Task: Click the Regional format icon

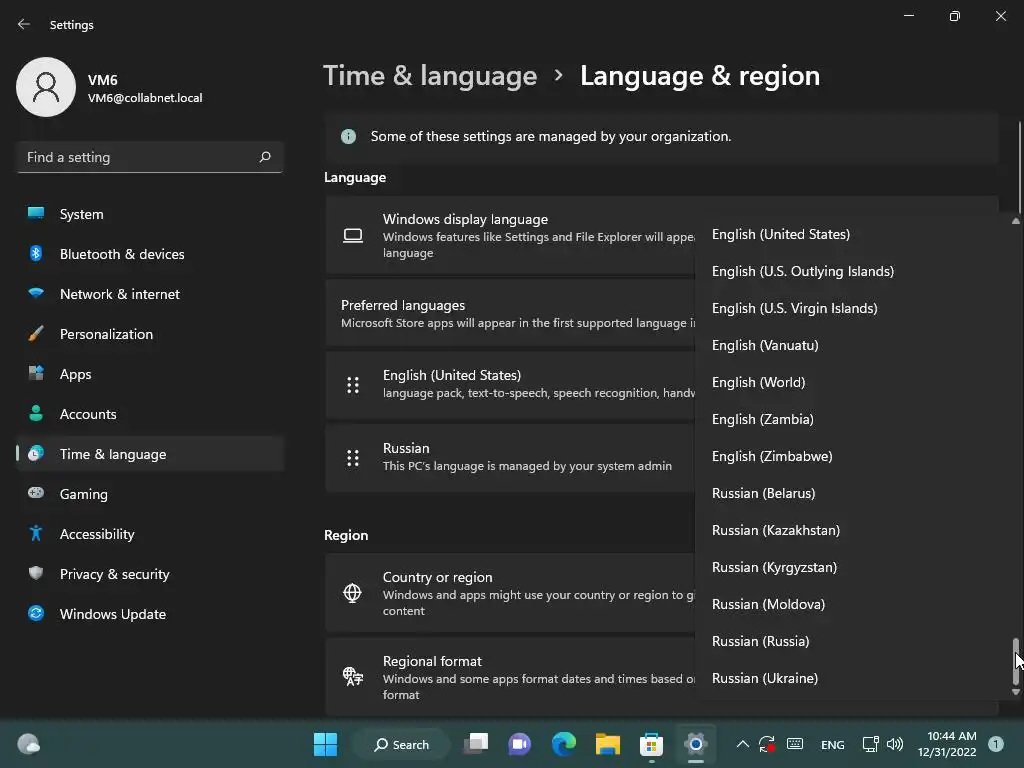Action: tap(353, 677)
